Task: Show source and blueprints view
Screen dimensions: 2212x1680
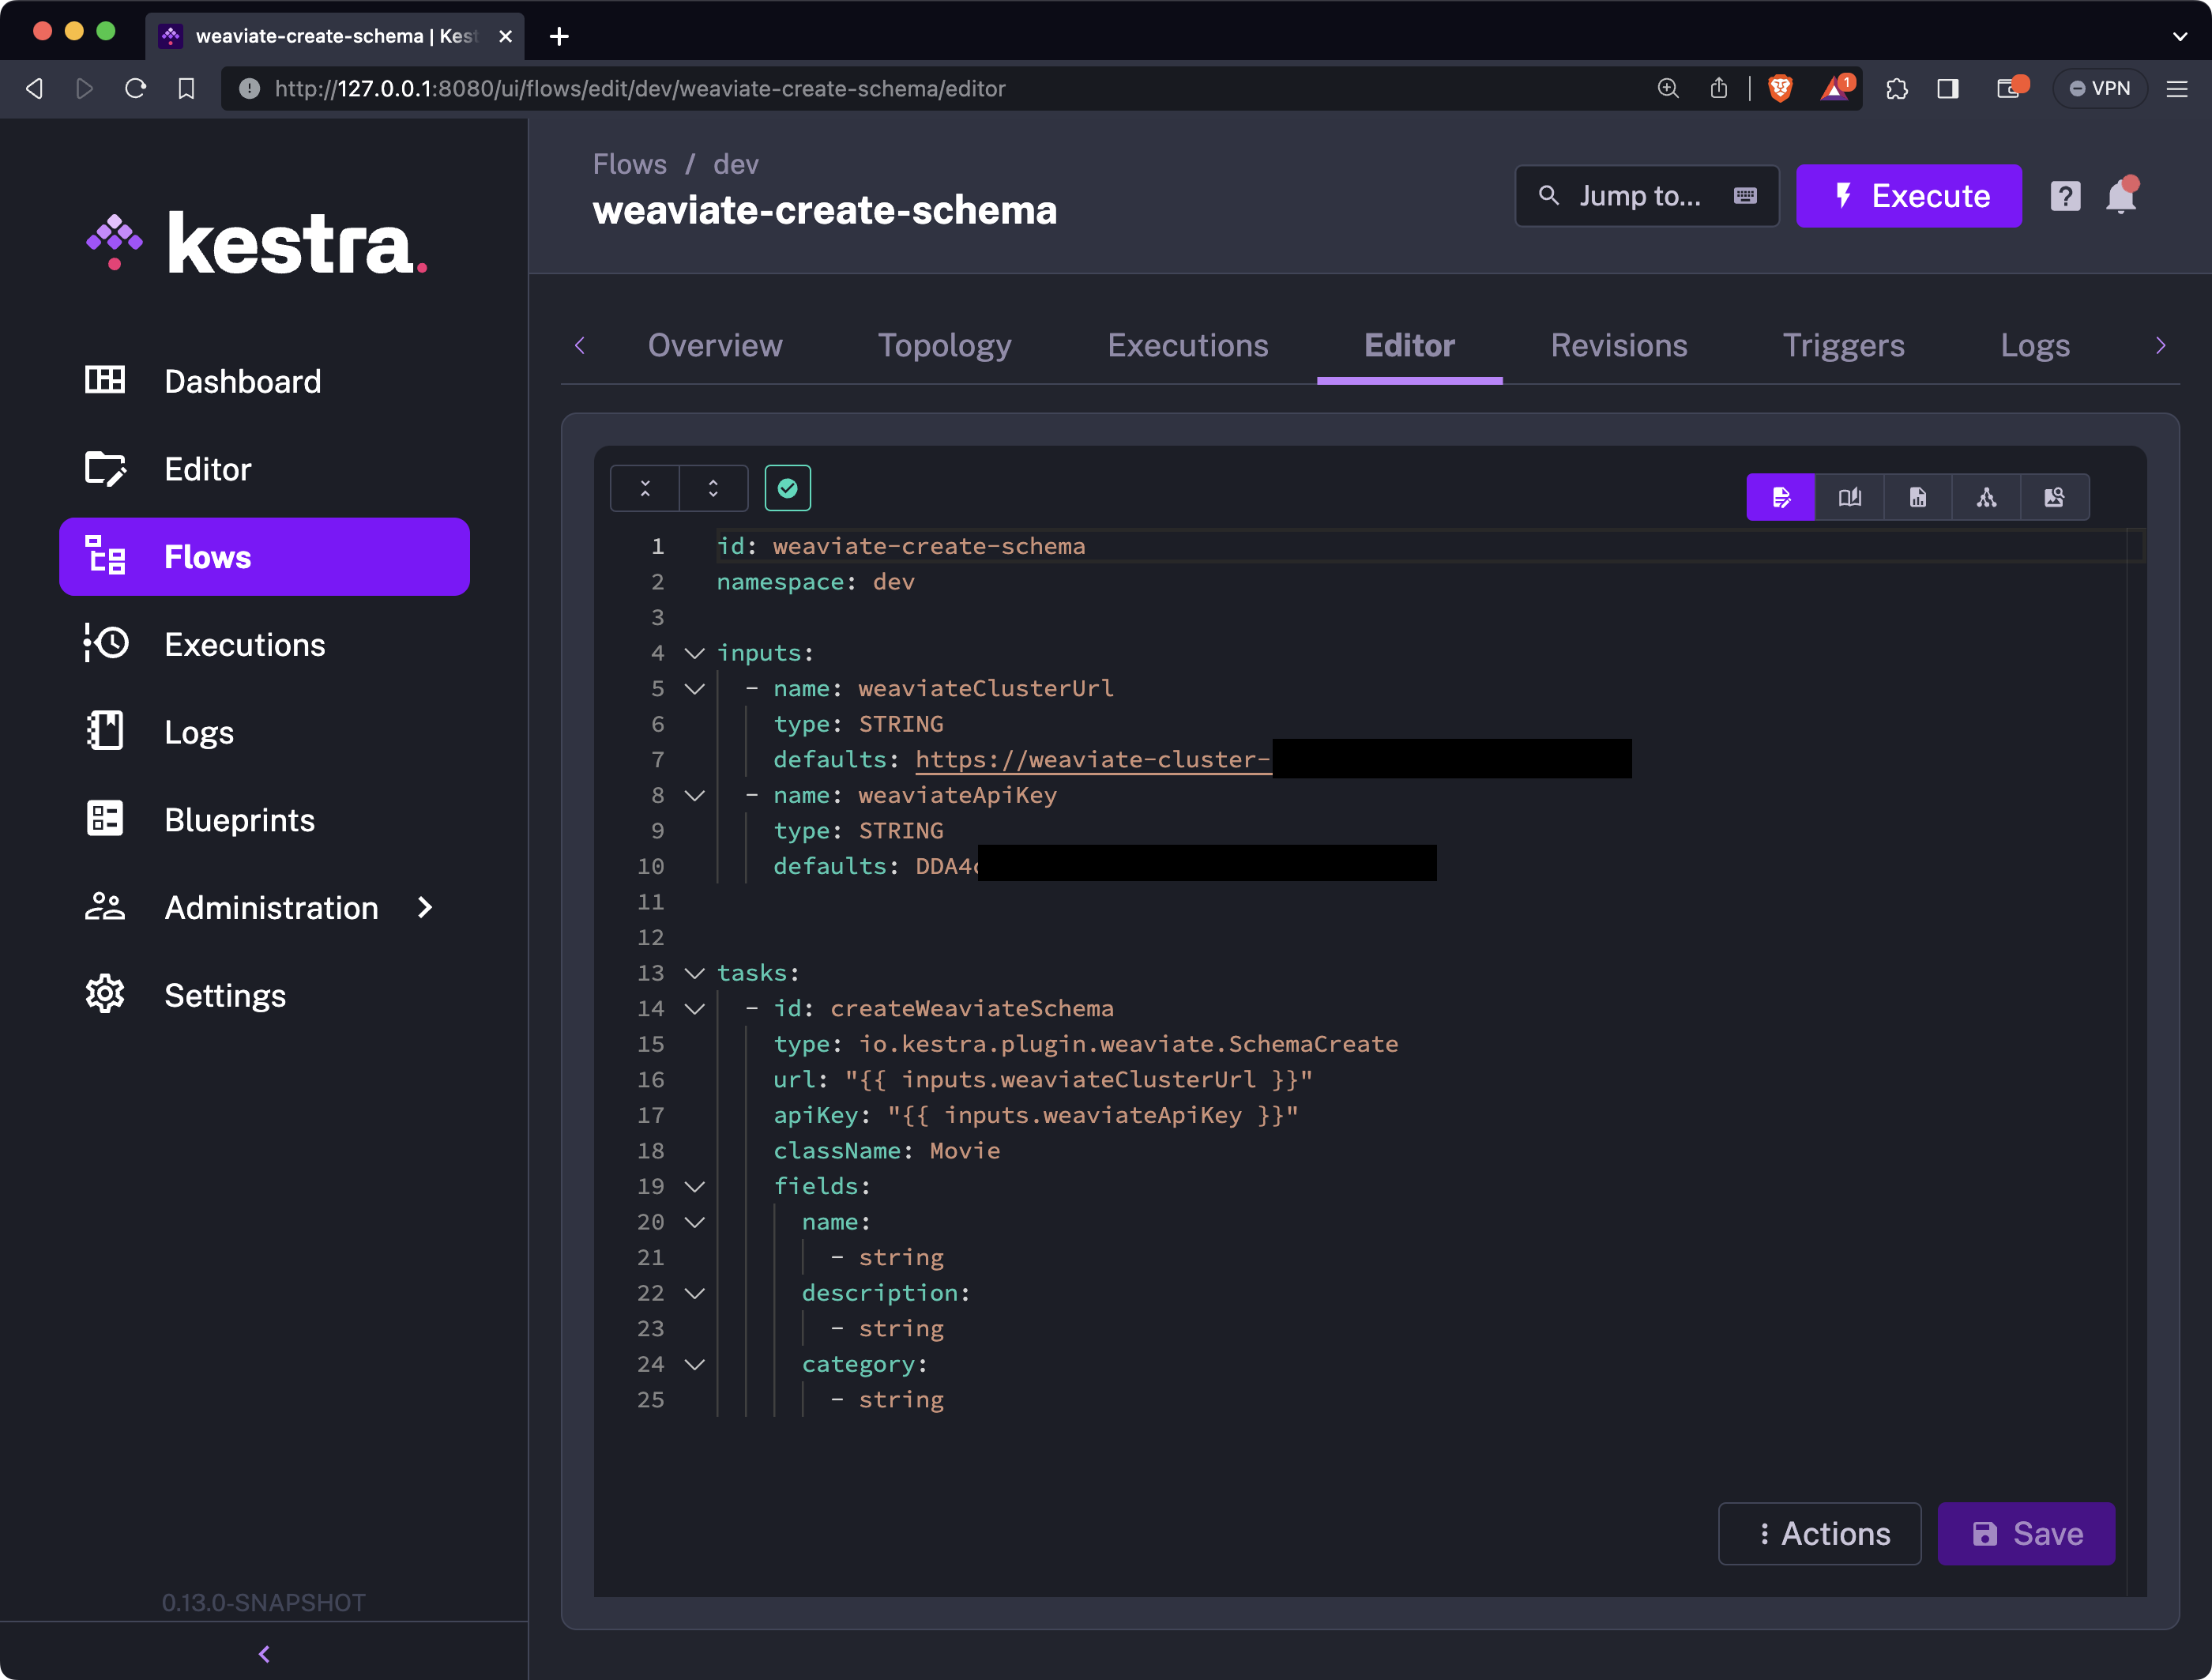Action: click(x=1918, y=497)
